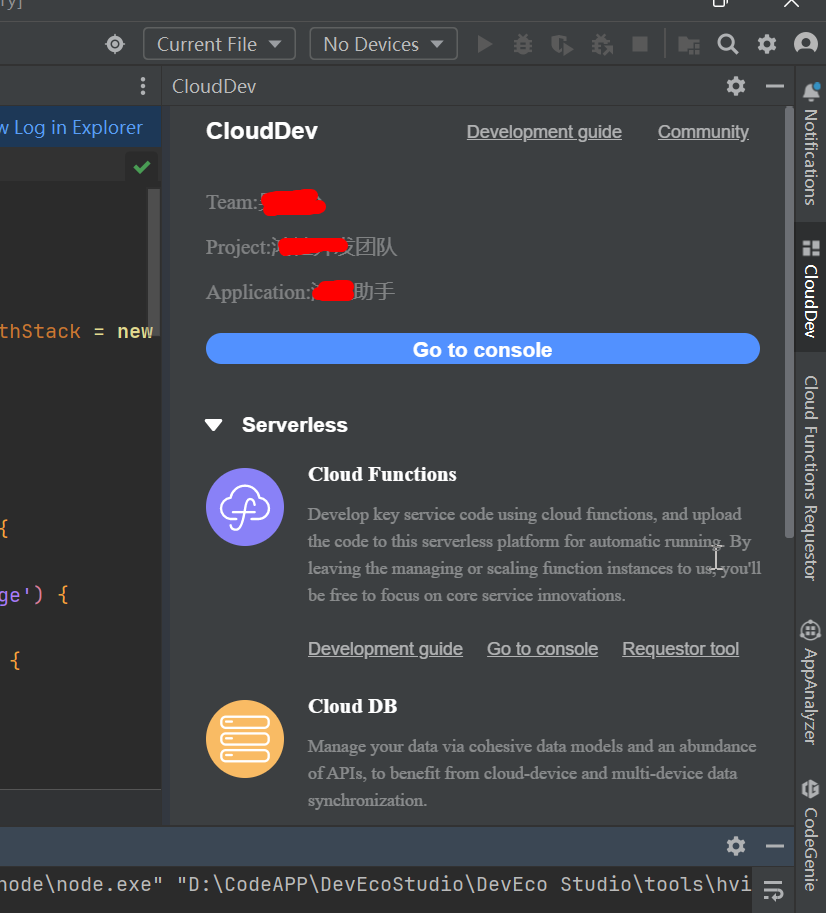This screenshot has width=826, height=913.
Task: Click the Debug bug icon
Action: pyautogui.click(x=523, y=44)
